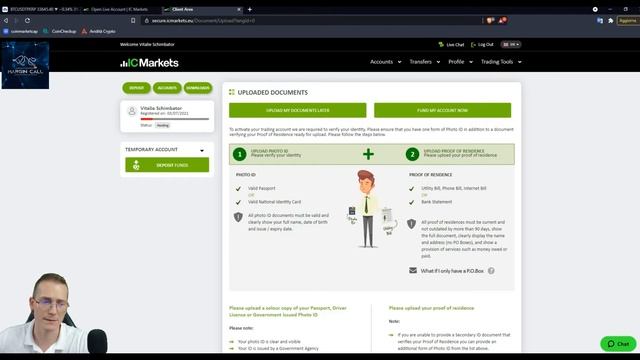Screen dimensions: 640x360
Task: Click the 'Bank Statement' text
Action: [436, 202]
